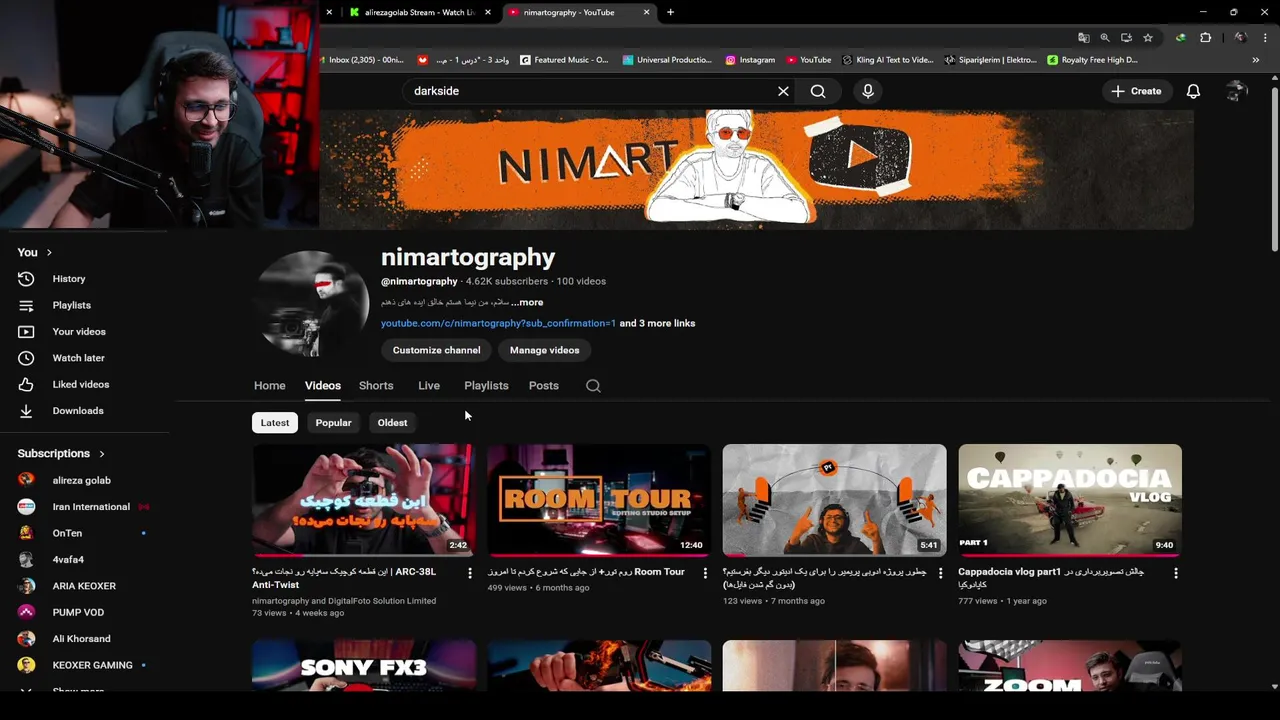Expand channel description with ...more

528,302
